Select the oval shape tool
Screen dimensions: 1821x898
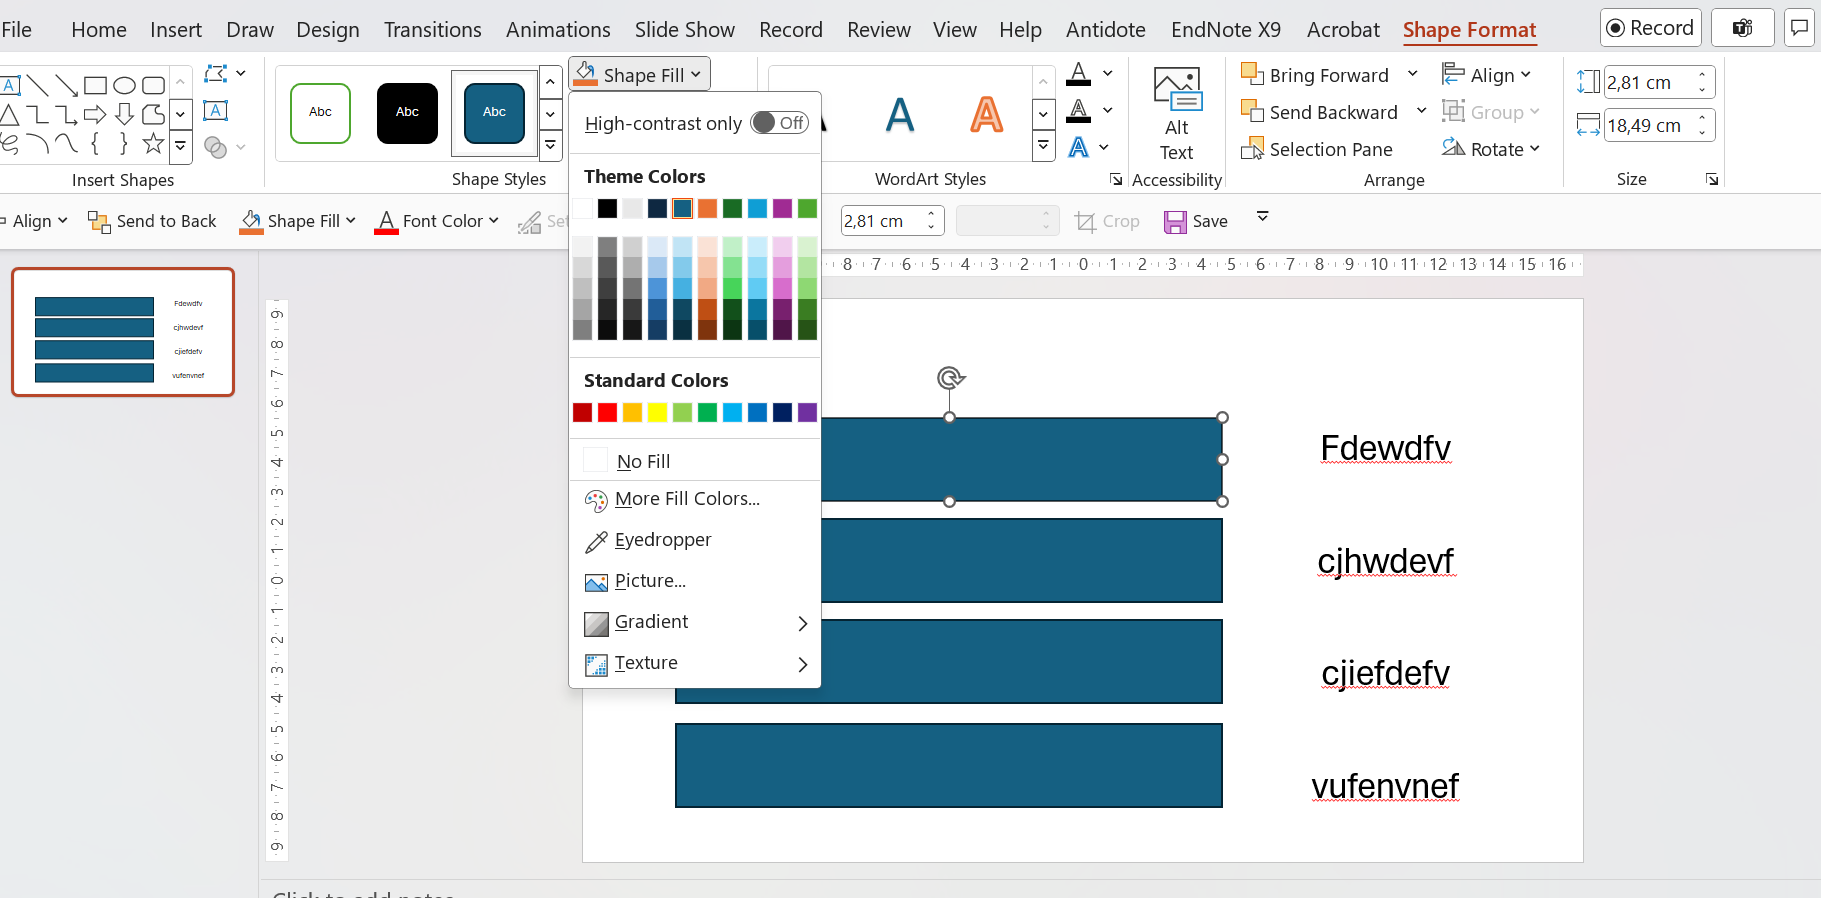[124, 85]
